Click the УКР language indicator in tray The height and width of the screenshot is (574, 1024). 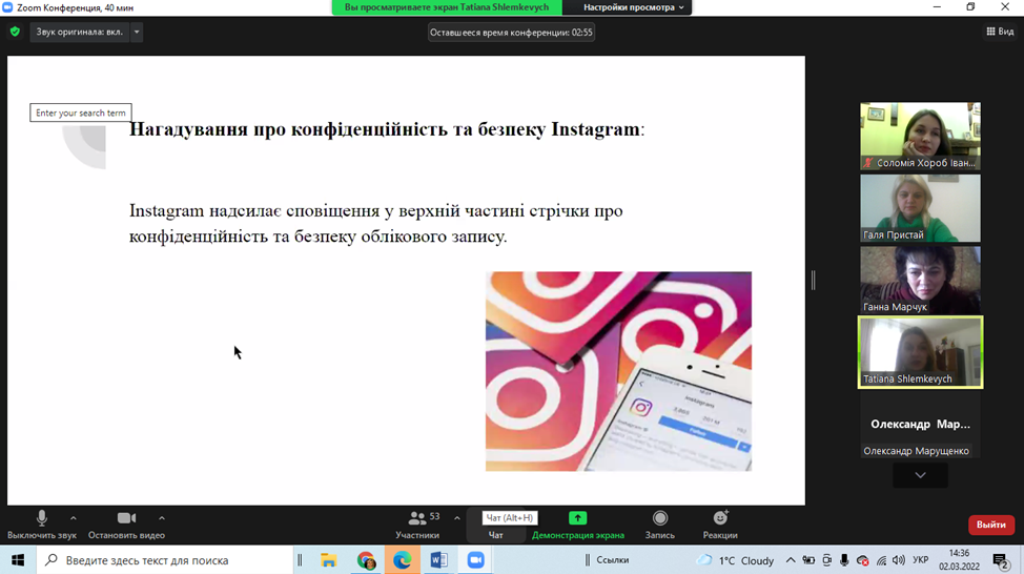920,560
